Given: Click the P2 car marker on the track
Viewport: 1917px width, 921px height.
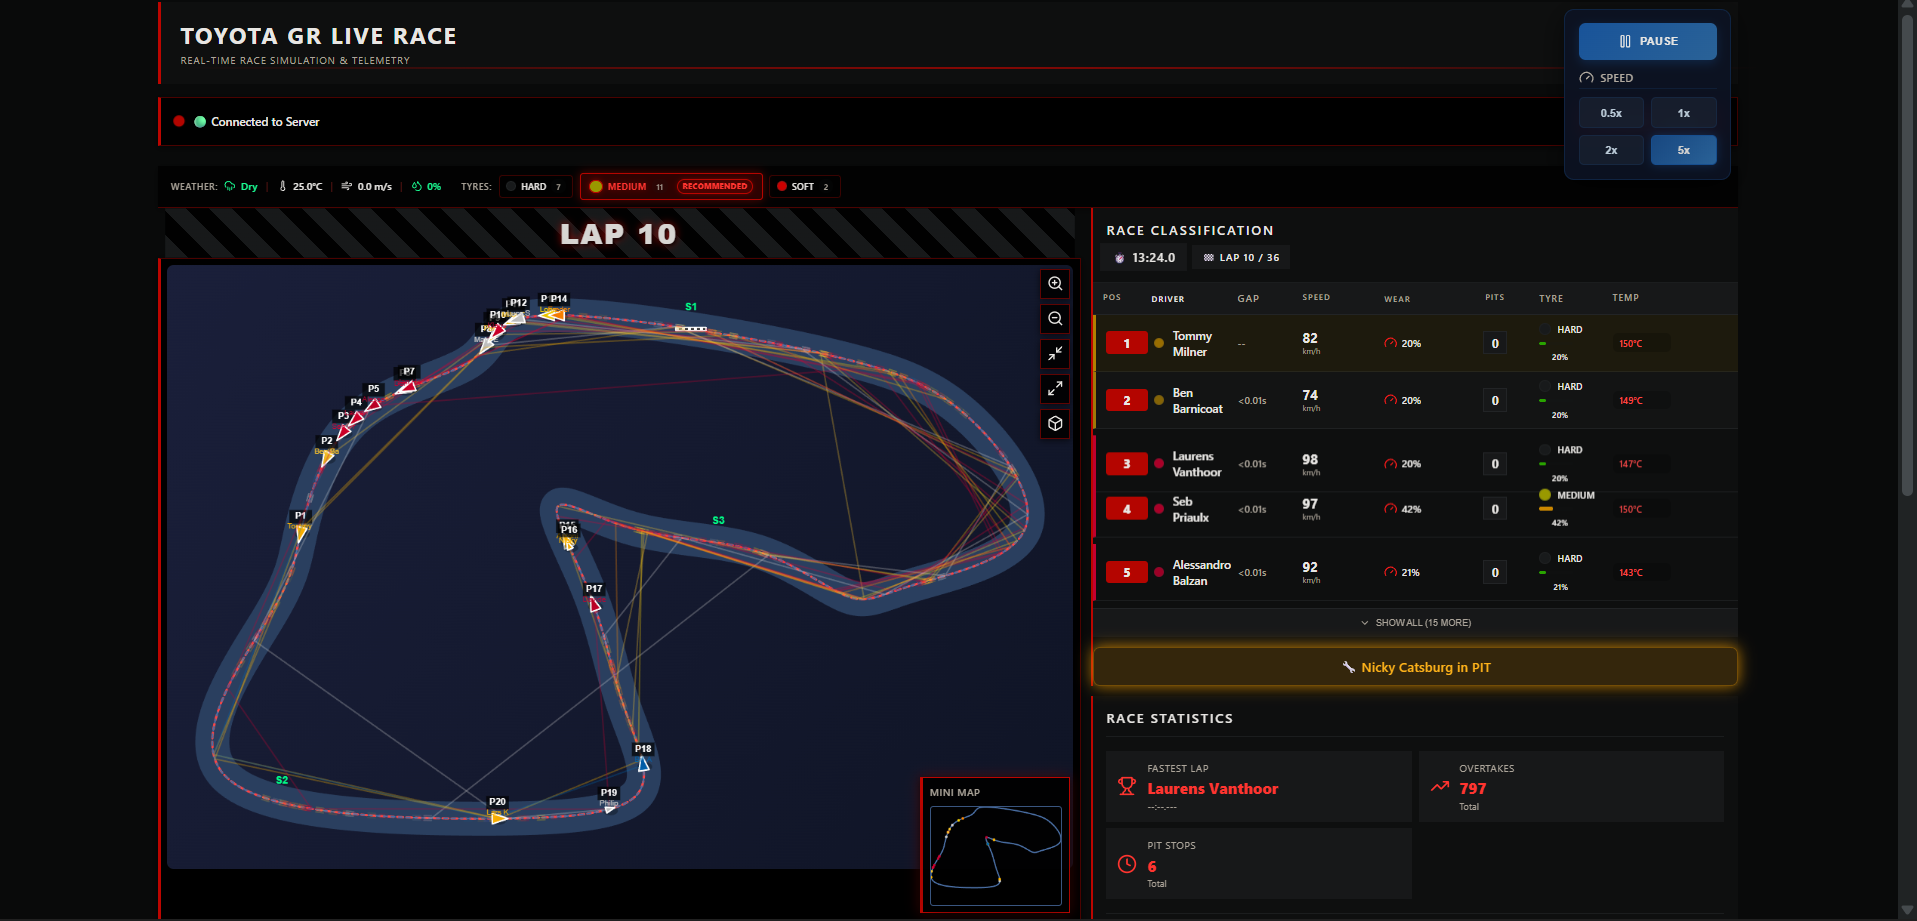Looking at the screenshot, I should coord(327,457).
